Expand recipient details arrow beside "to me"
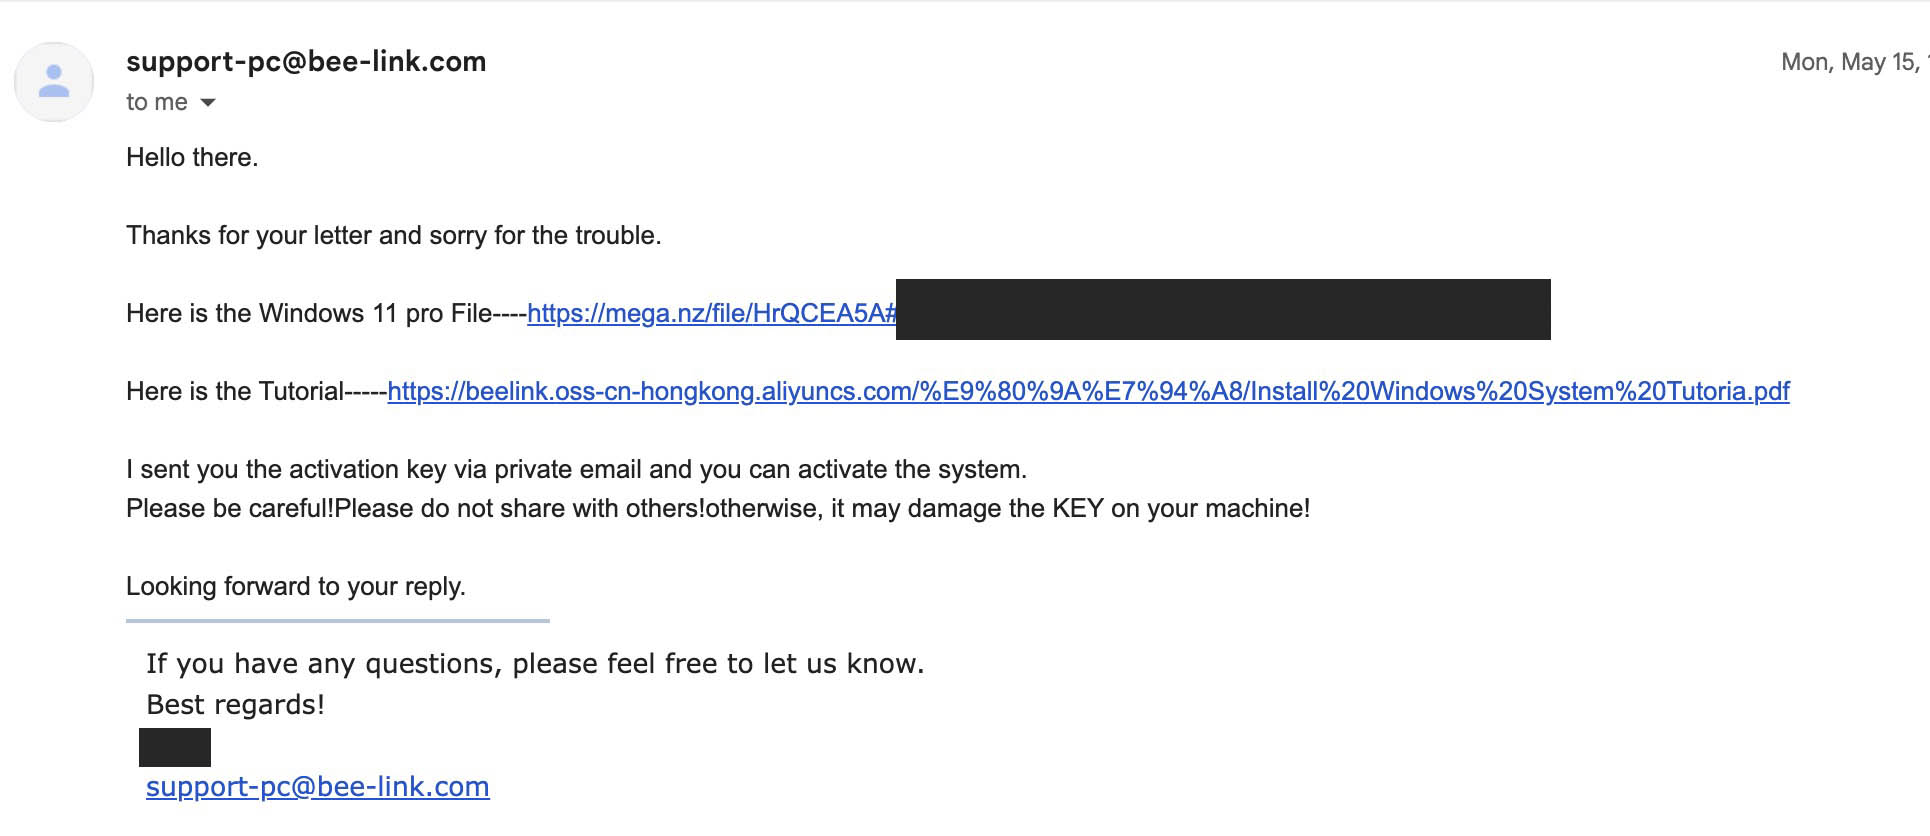1930x836 pixels. (x=208, y=102)
